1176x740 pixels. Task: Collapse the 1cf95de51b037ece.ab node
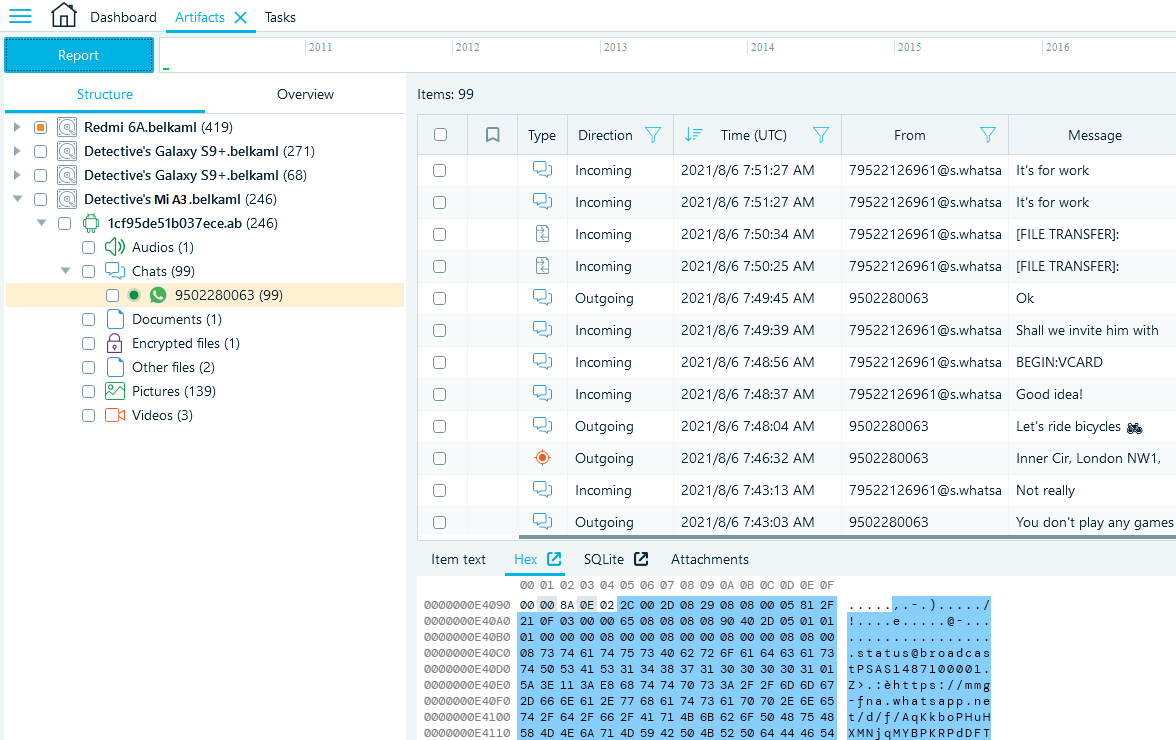coord(42,223)
